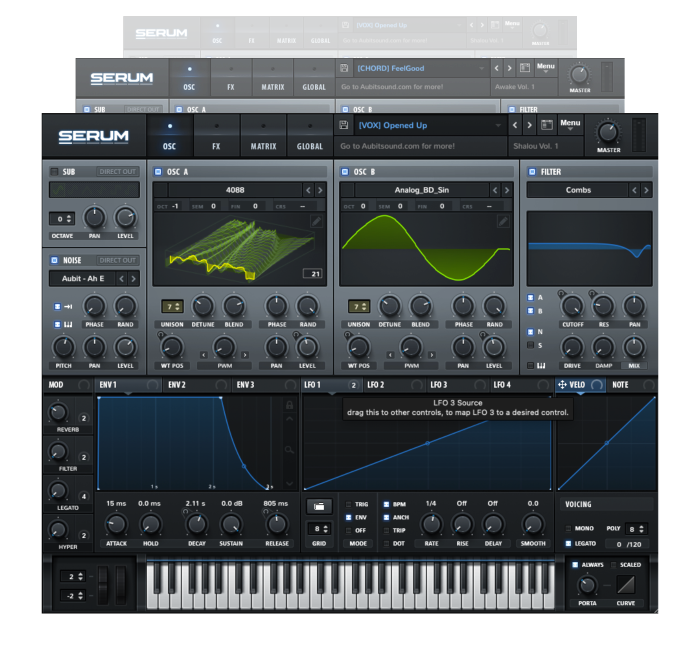Edit OSC A wavetable with pencil icon
Image resolution: width=700 pixels, height=650 pixels.
(316, 221)
